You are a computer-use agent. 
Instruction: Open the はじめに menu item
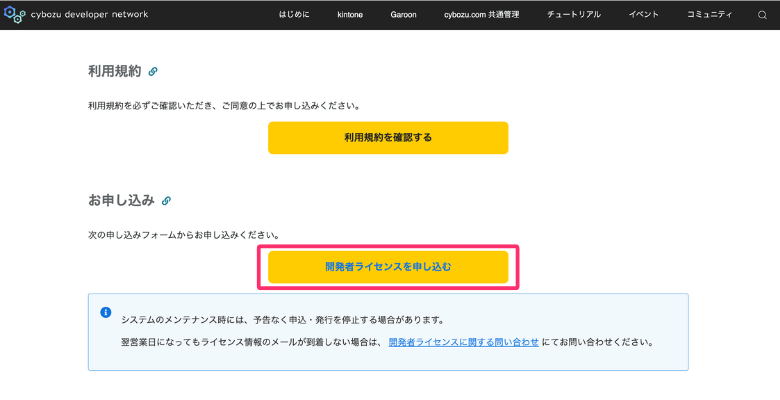click(295, 15)
